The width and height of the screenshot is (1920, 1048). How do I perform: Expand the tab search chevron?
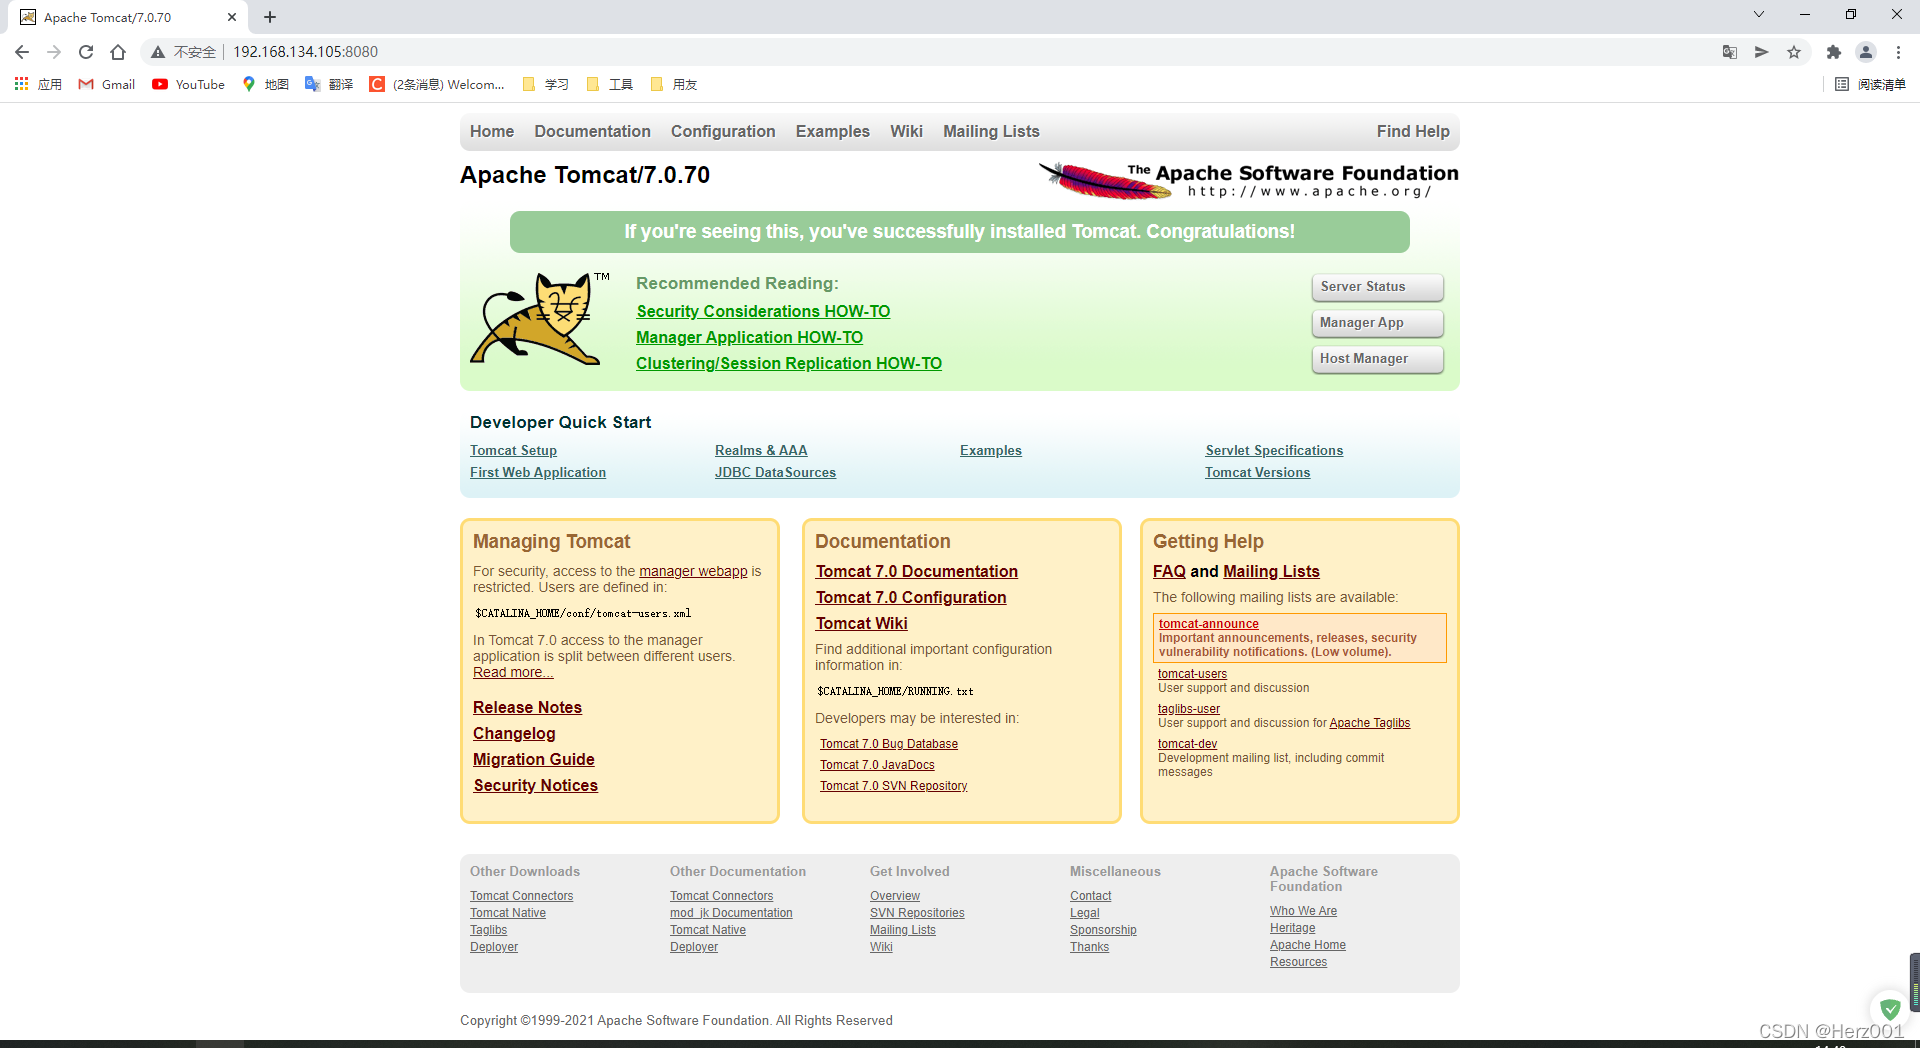[x=1759, y=14]
